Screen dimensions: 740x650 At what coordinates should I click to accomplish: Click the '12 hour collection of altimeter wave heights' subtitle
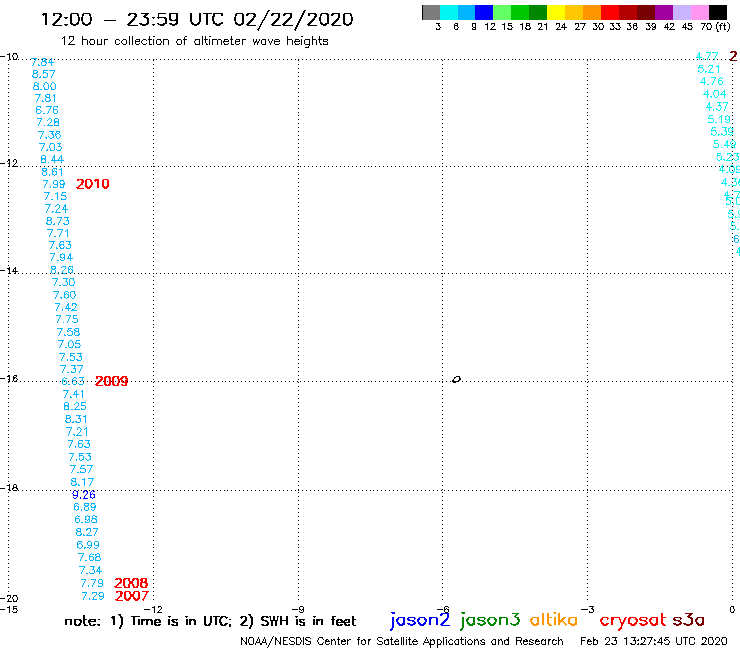[194, 42]
